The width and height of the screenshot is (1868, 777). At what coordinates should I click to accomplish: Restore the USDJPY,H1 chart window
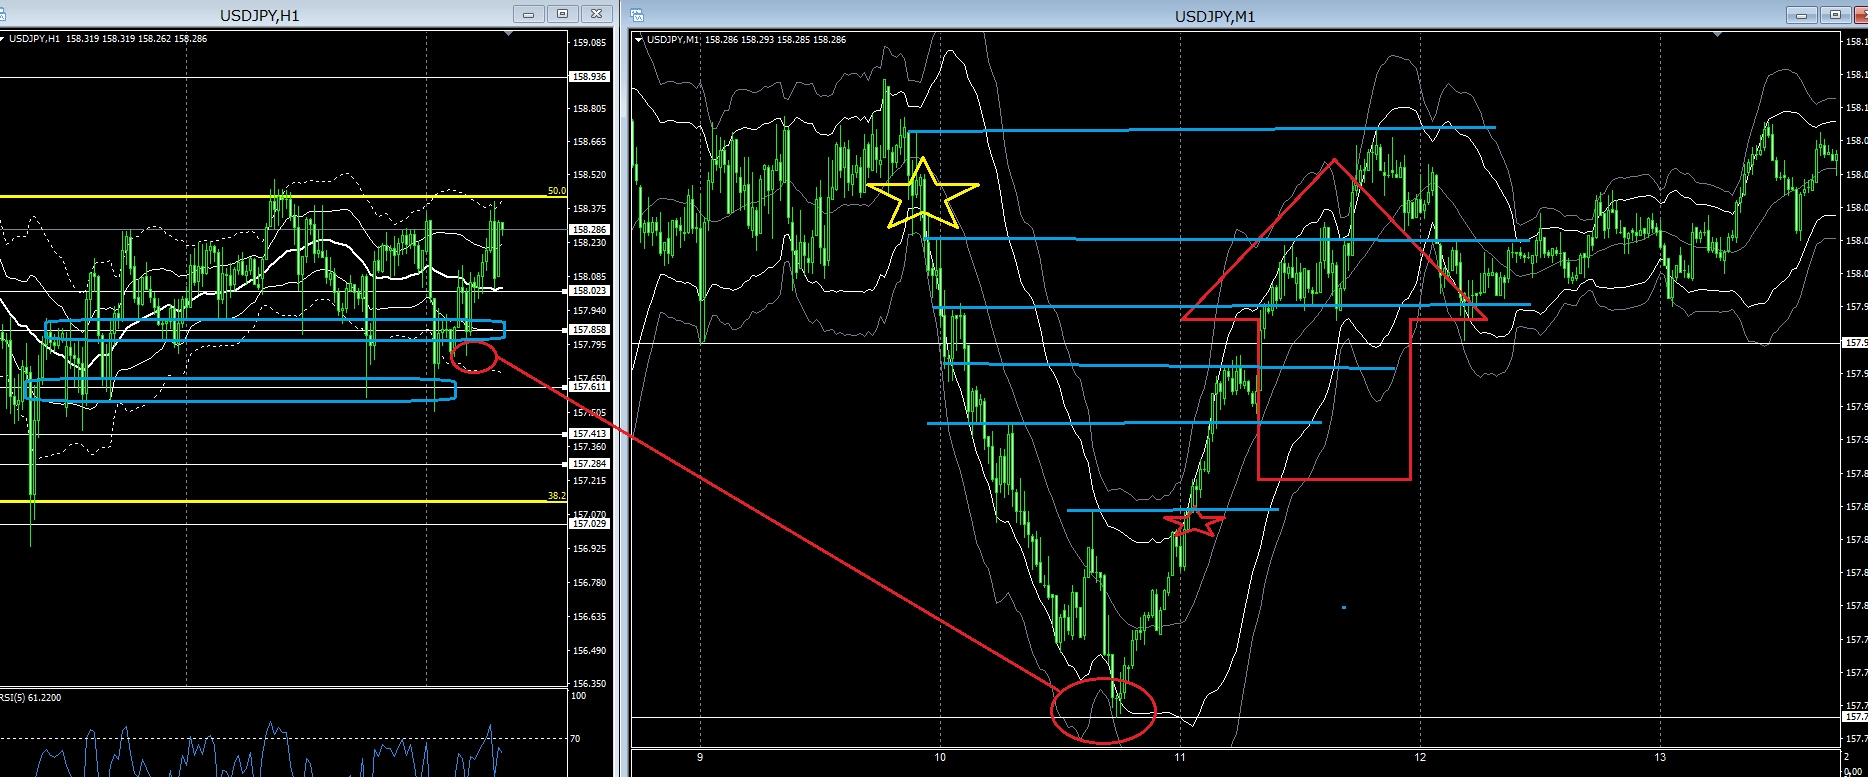(562, 14)
